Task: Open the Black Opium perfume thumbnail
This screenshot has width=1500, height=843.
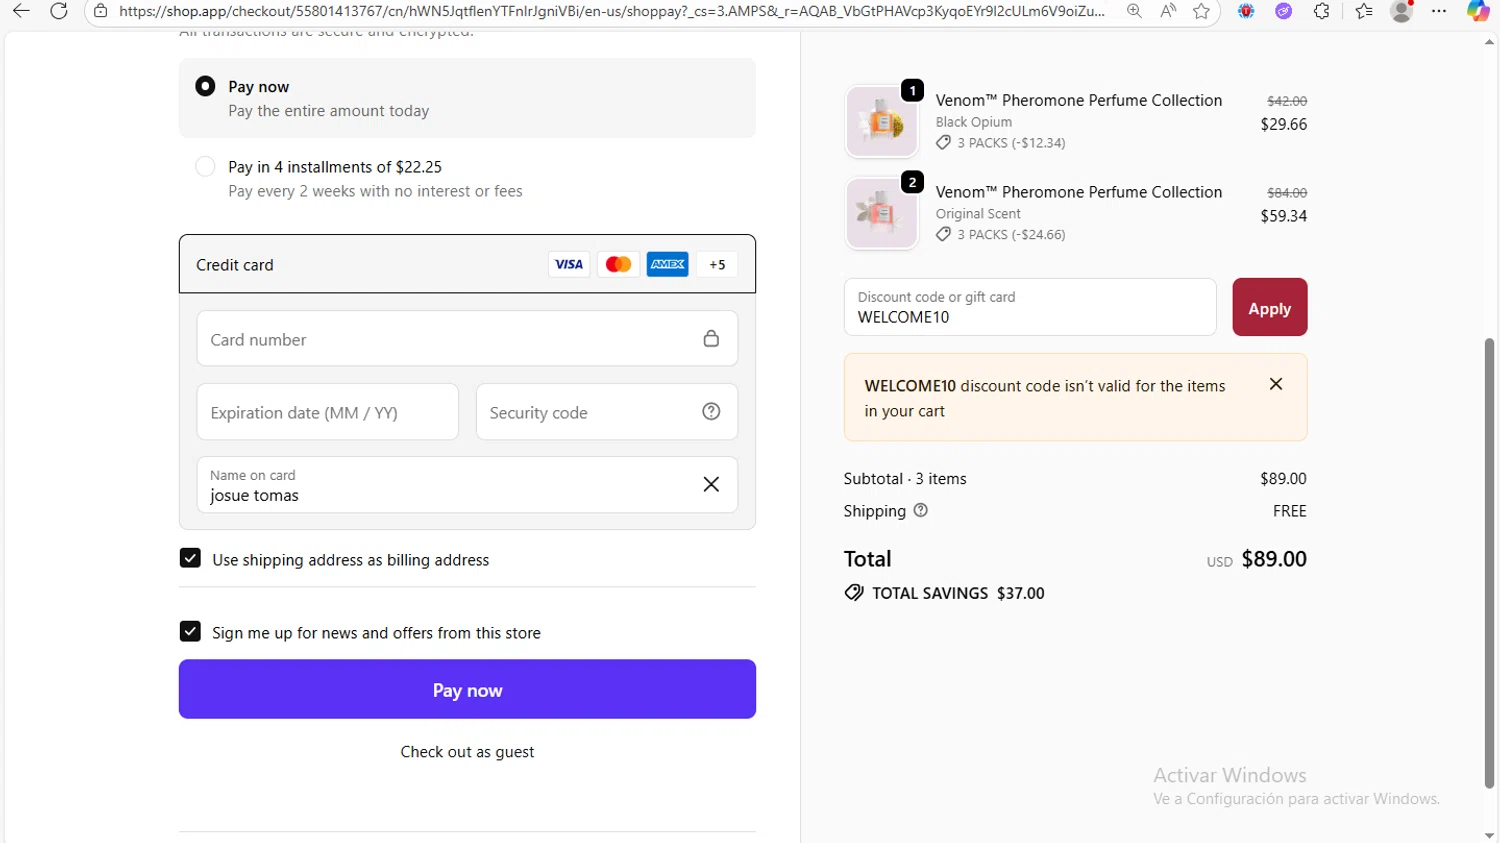Action: (x=882, y=121)
